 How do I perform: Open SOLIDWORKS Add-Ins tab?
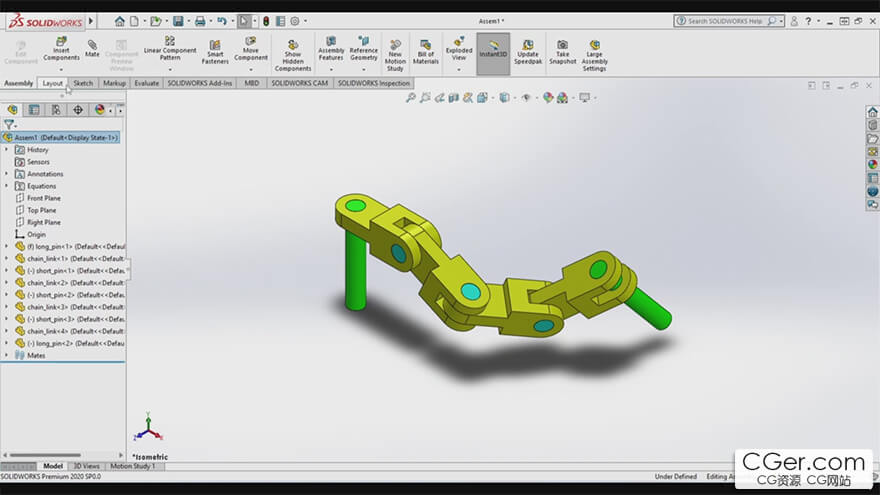pyautogui.click(x=200, y=83)
